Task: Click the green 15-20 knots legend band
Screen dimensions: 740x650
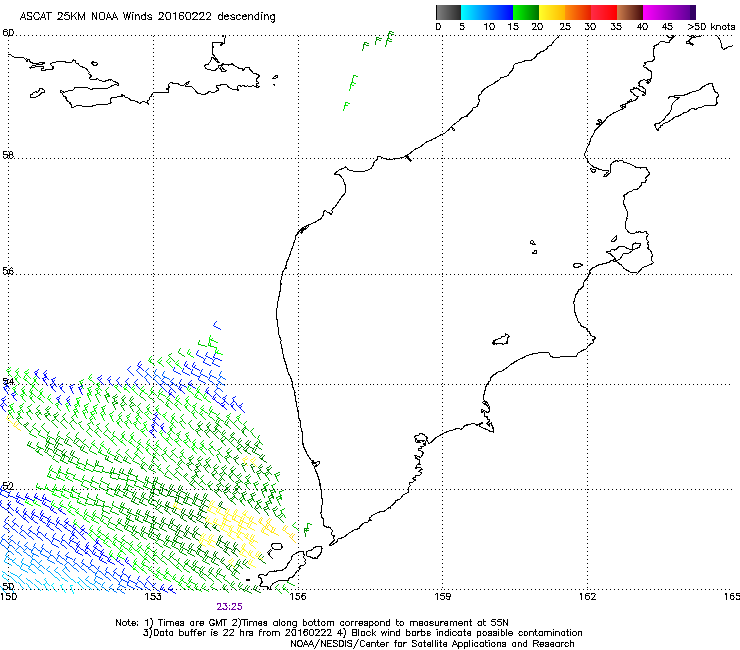Action: [x=526, y=12]
